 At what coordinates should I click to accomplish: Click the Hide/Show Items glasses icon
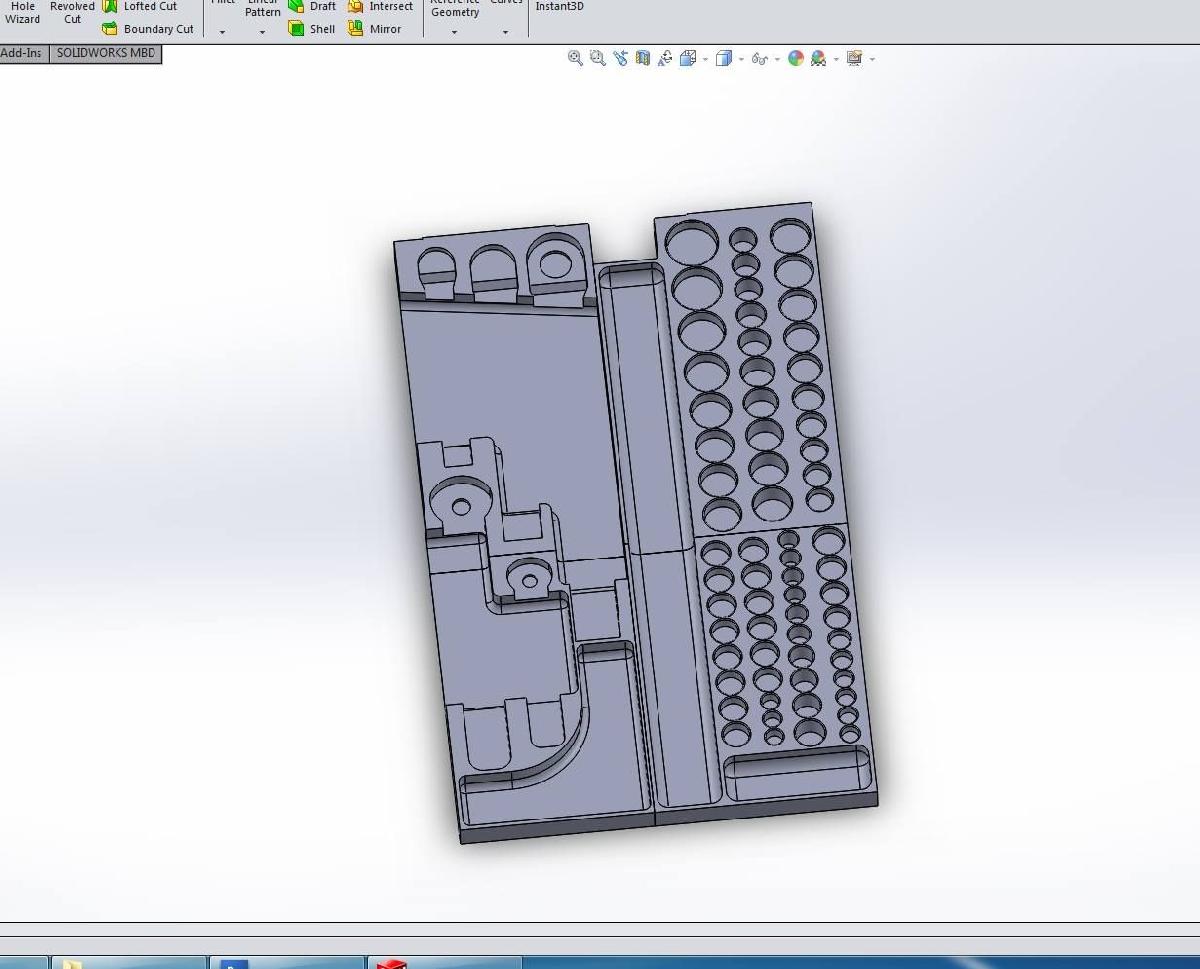pos(759,59)
